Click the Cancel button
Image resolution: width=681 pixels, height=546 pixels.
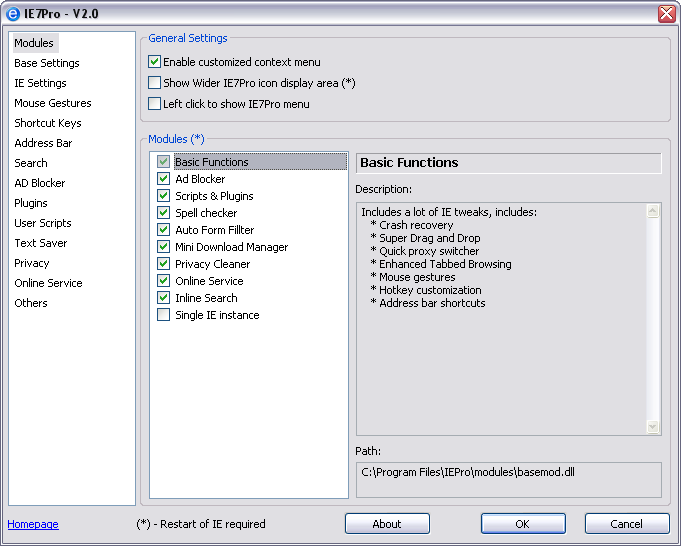tap(627, 524)
